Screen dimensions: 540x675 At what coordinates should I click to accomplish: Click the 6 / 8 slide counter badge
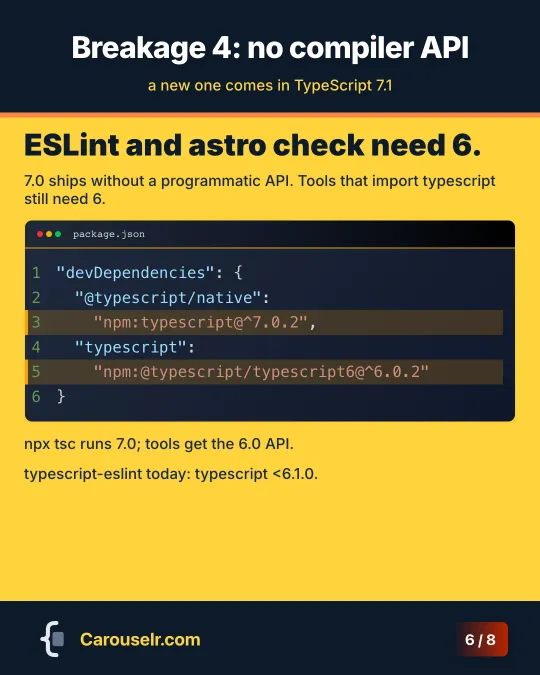(x=482, y=639)
